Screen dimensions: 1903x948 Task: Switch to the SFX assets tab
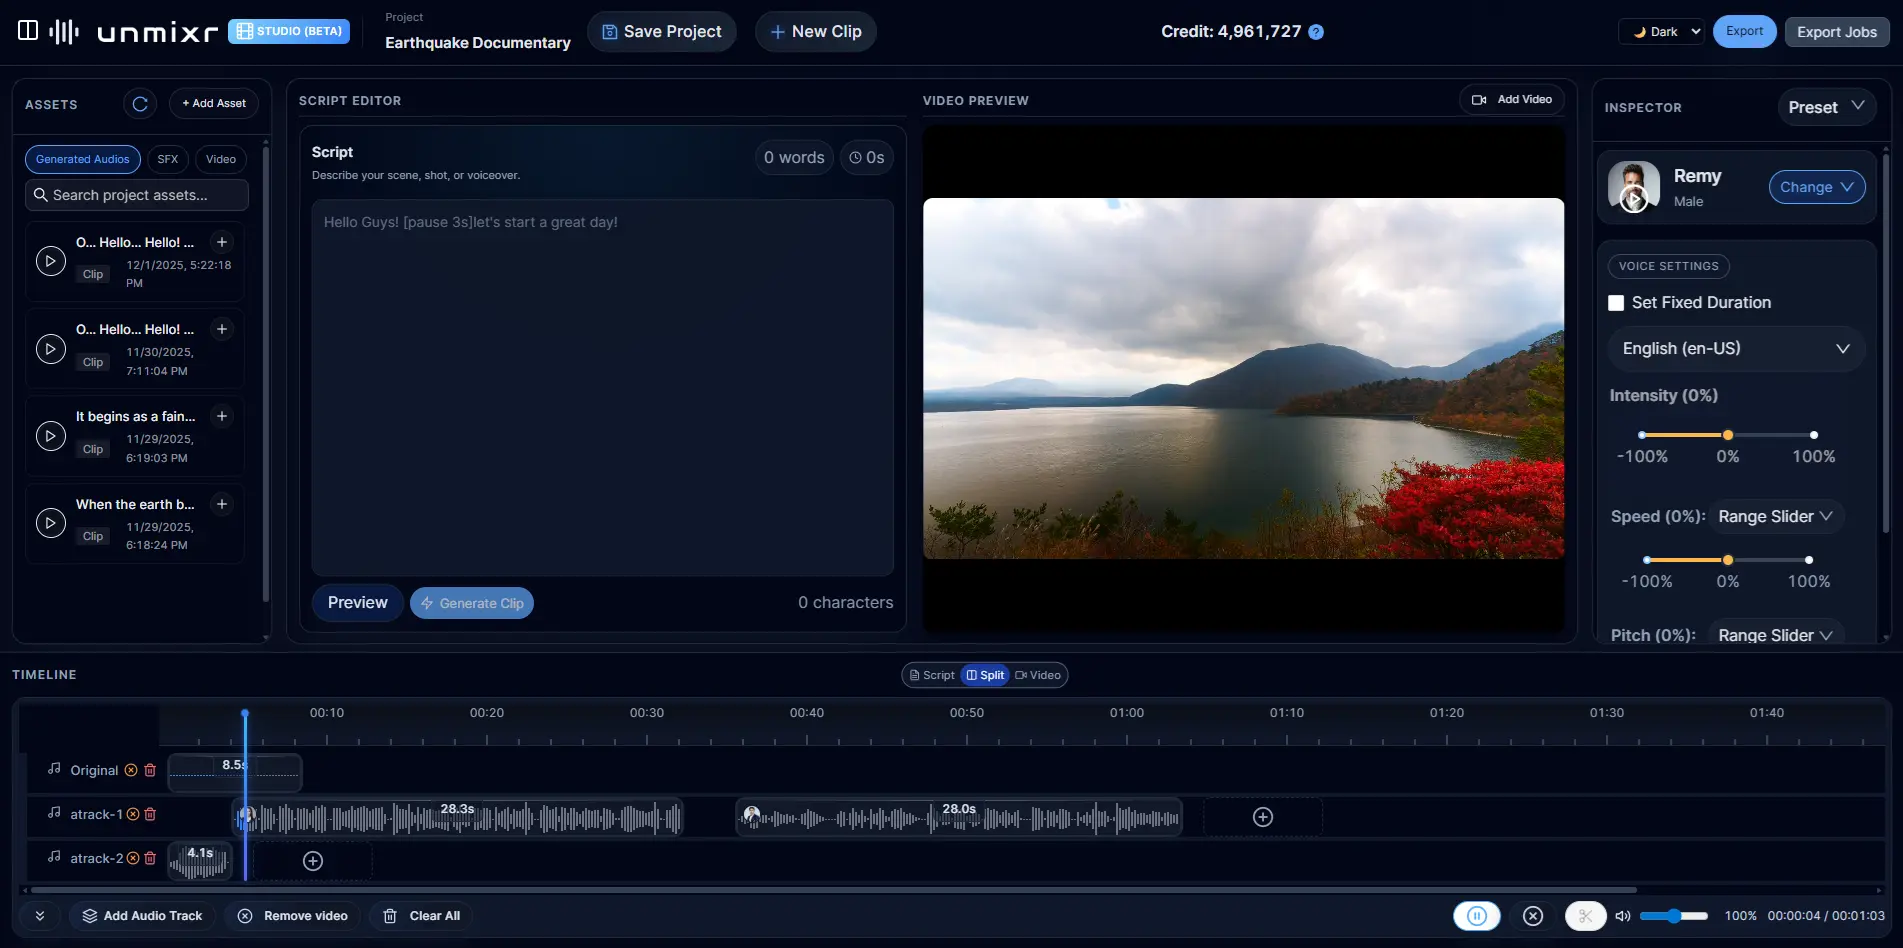(x=167, y=159)
